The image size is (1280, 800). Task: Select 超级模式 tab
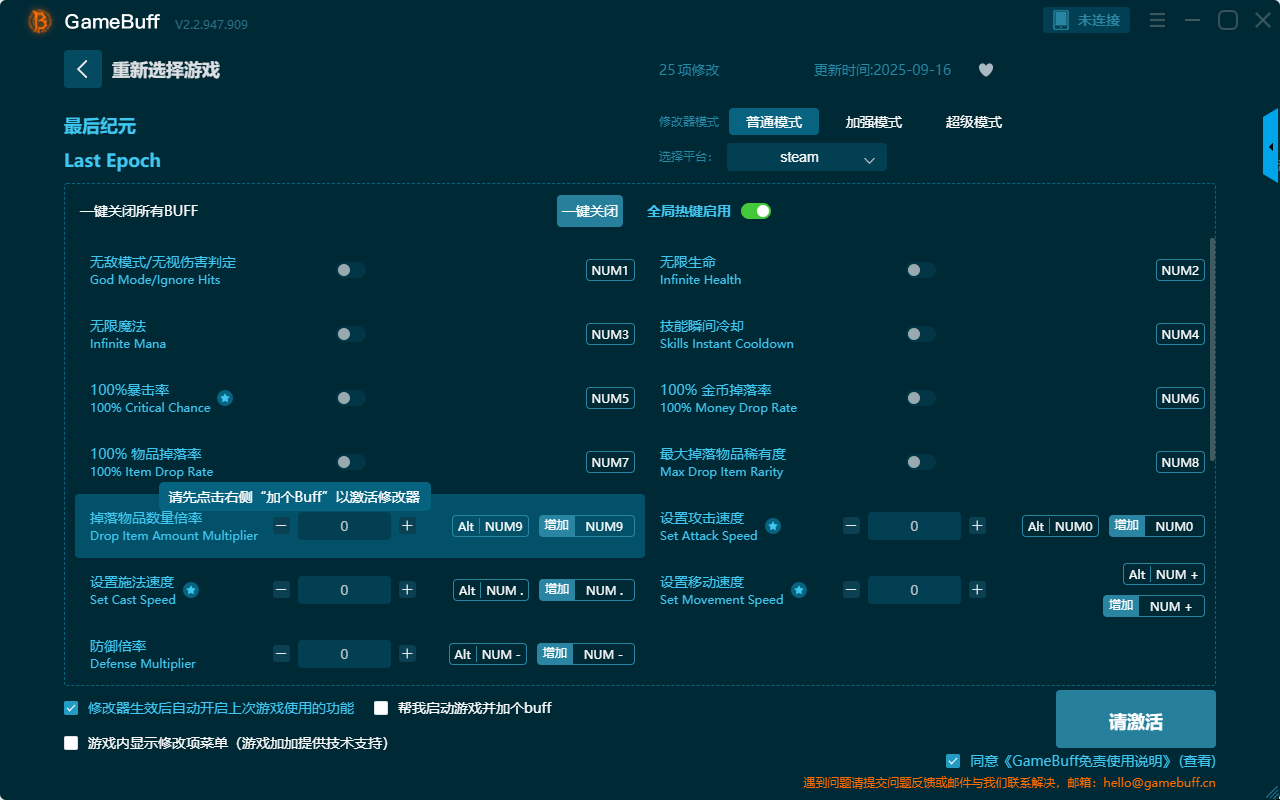(974, 122)
